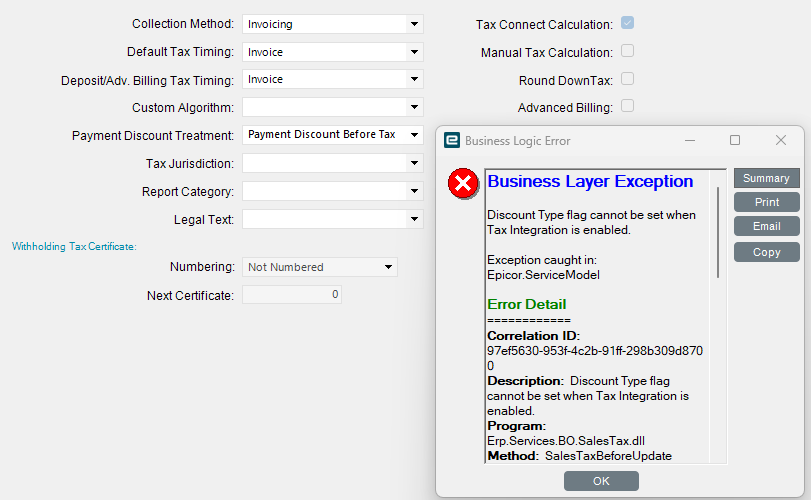Open the Numbering dropdown
811x500 pixels.
[x=320, y=267]
